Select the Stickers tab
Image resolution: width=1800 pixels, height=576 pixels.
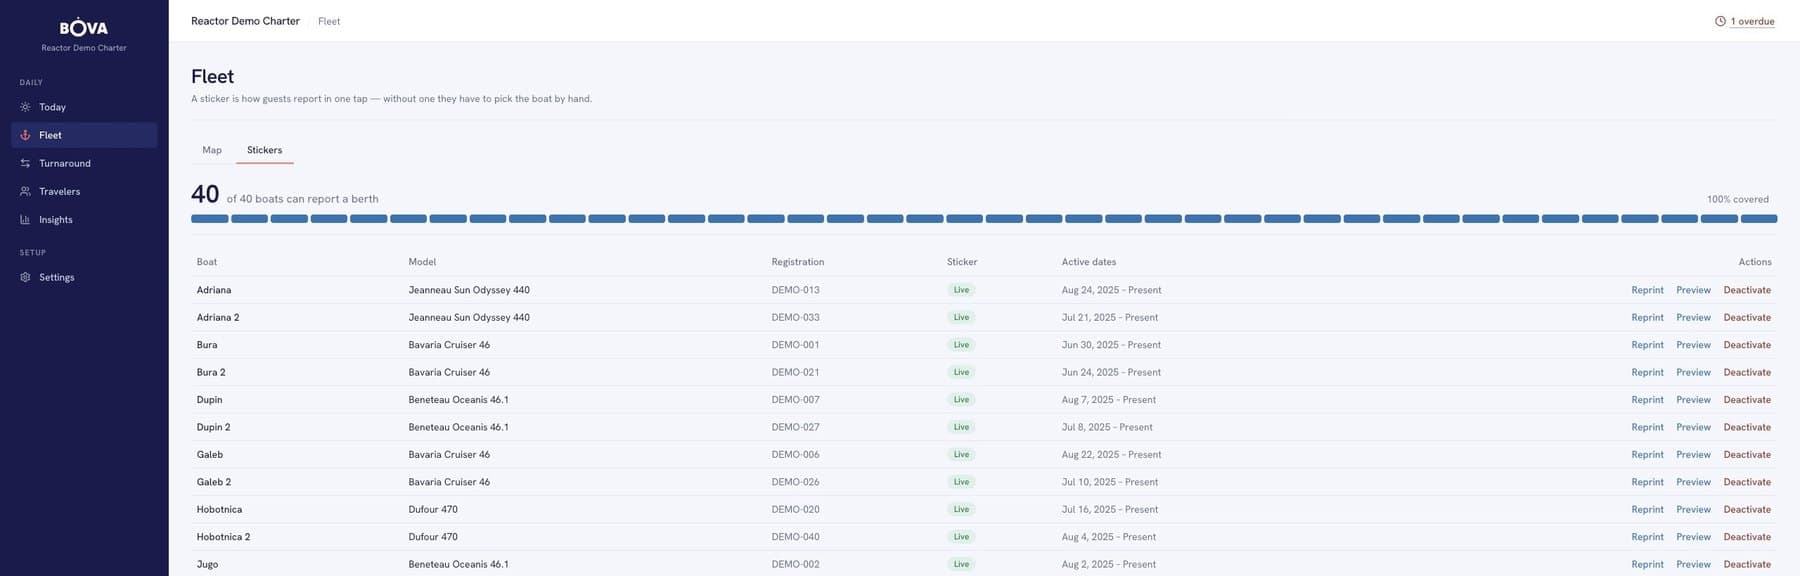tap(265, 150)
